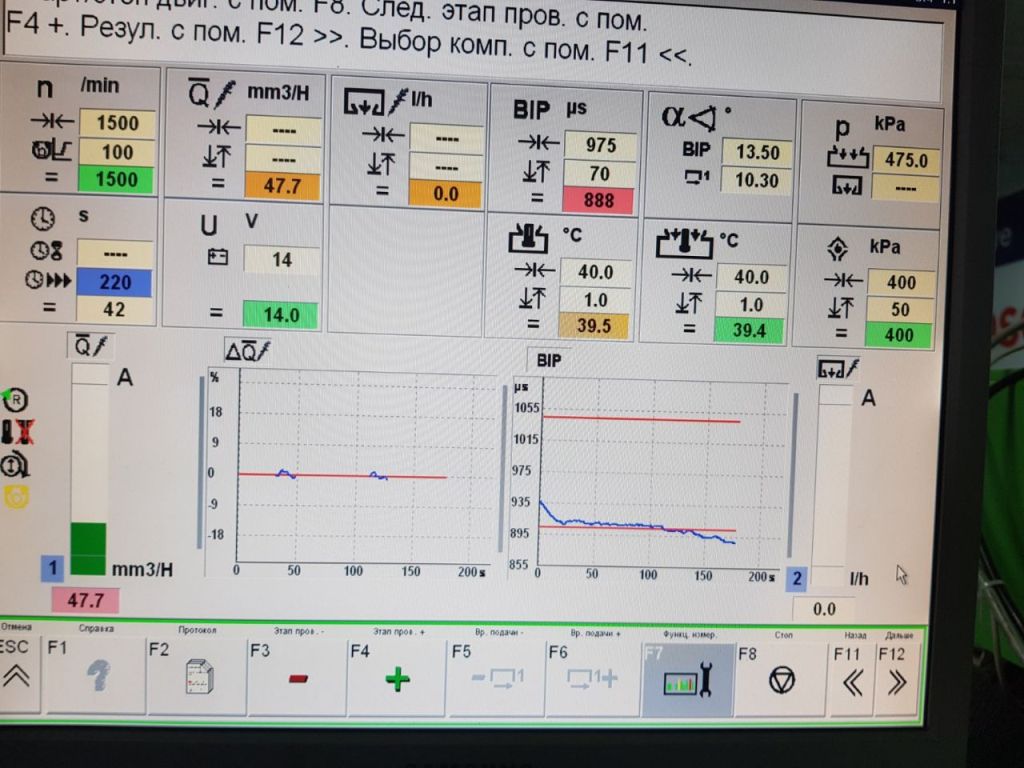The image size is (1024, 768).
Task: Click the 50 kPa tolerance field
Action: pos(900,310)
